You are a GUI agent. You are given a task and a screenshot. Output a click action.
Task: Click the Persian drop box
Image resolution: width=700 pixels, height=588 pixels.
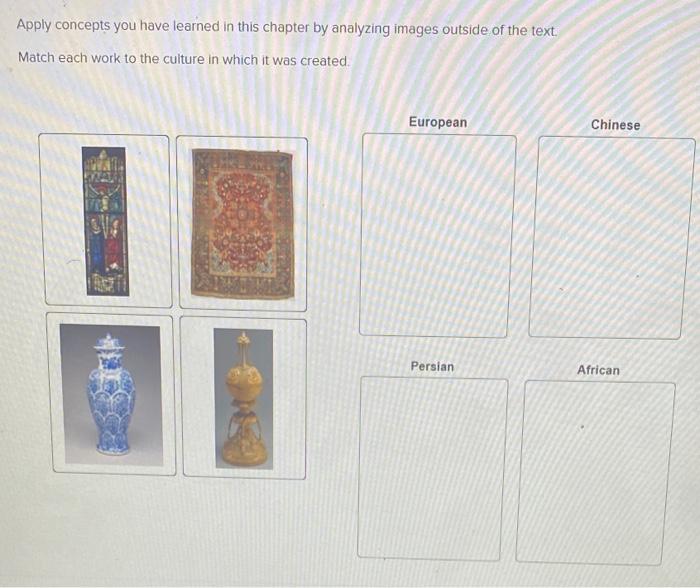tap(432, 468)
